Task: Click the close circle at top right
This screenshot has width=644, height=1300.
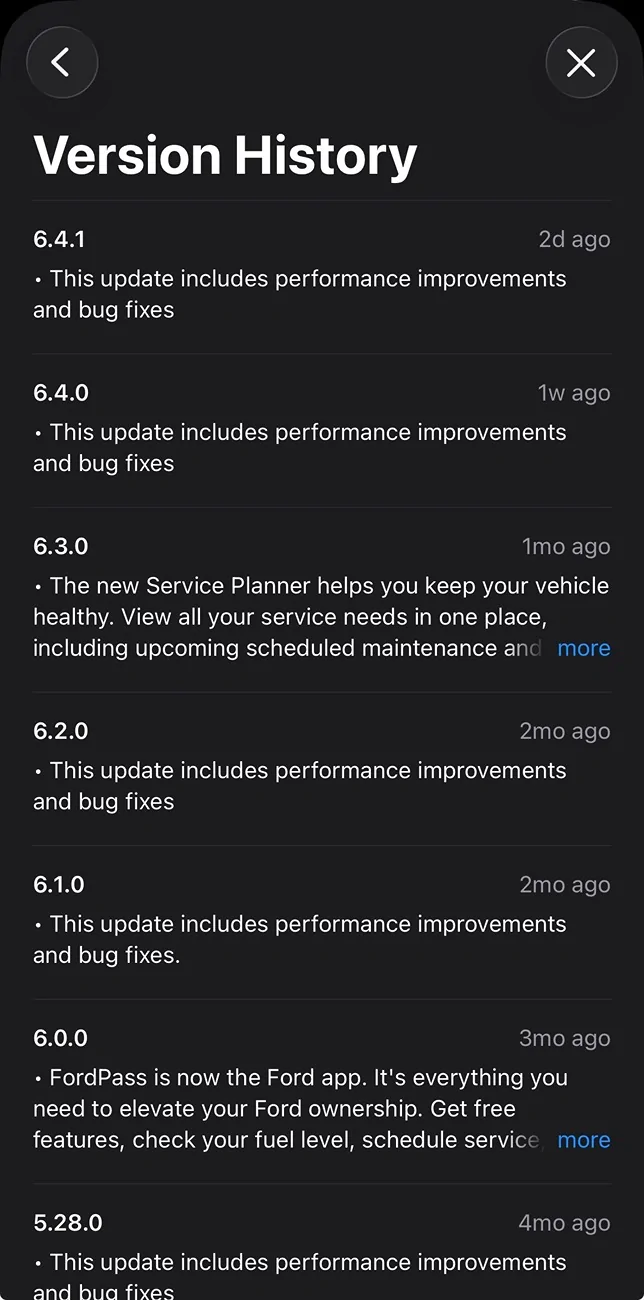Action: coord(581,62)
